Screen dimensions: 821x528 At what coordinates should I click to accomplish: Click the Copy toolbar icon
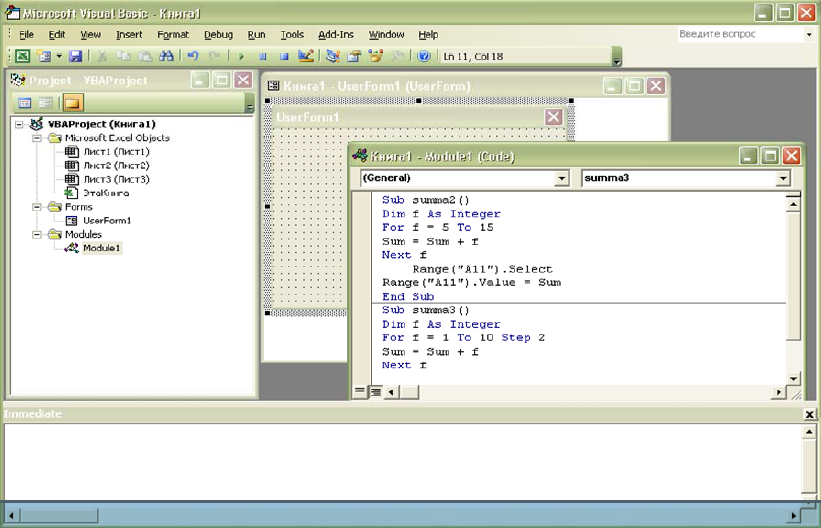124,56
